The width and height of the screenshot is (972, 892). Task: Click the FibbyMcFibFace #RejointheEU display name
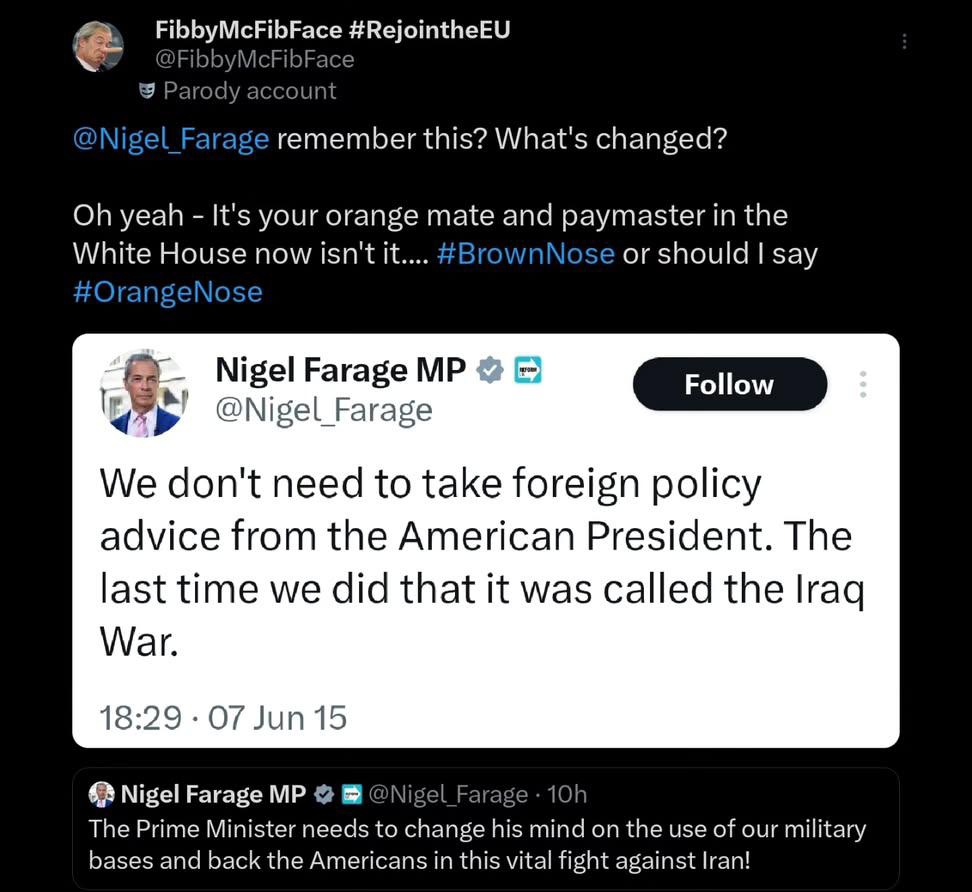point(332,30)
